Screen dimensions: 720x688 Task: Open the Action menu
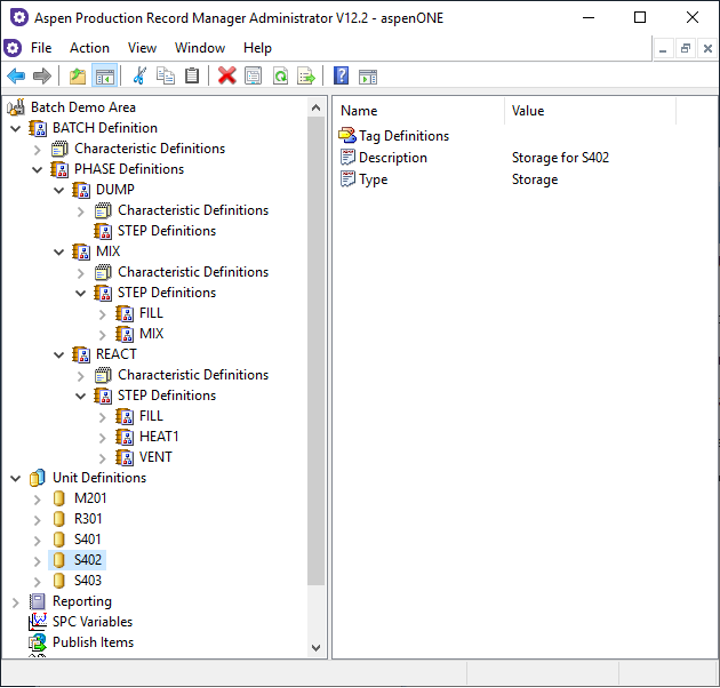89,48
